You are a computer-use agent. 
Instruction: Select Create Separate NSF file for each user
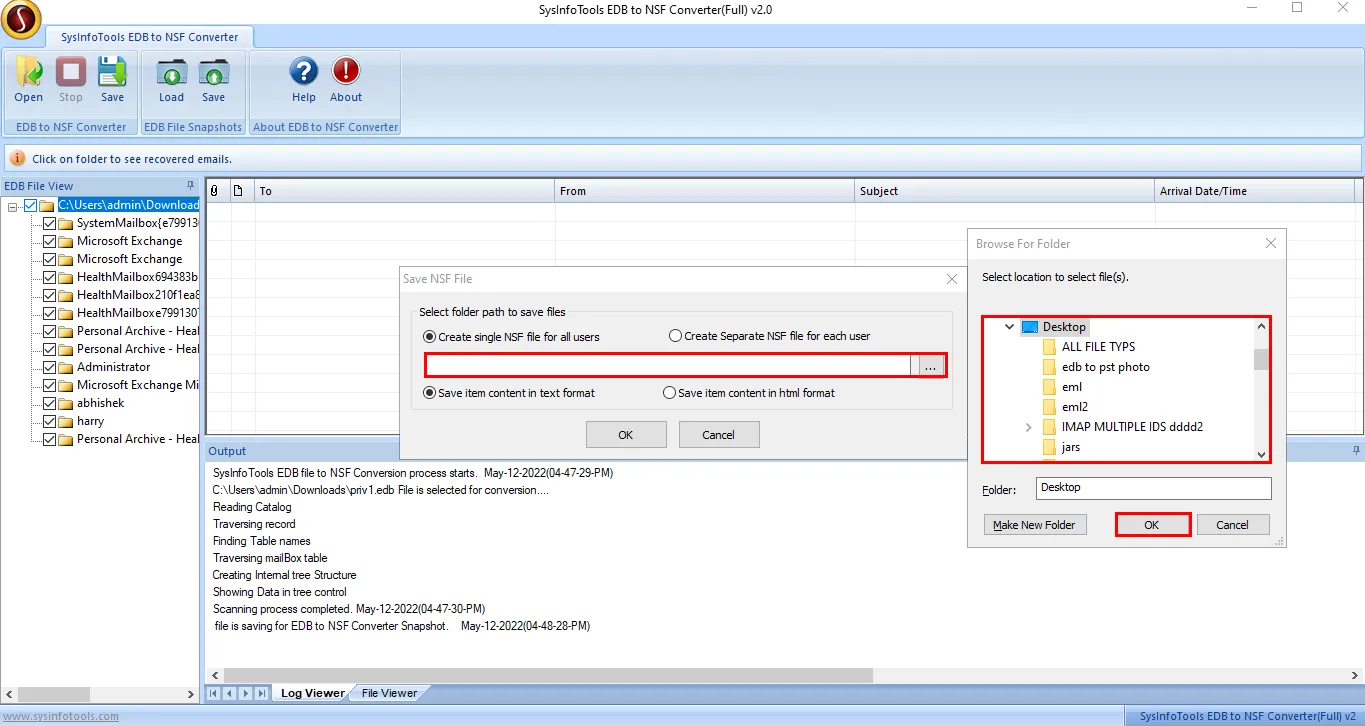pyautogui.click(x=675, y=336)
